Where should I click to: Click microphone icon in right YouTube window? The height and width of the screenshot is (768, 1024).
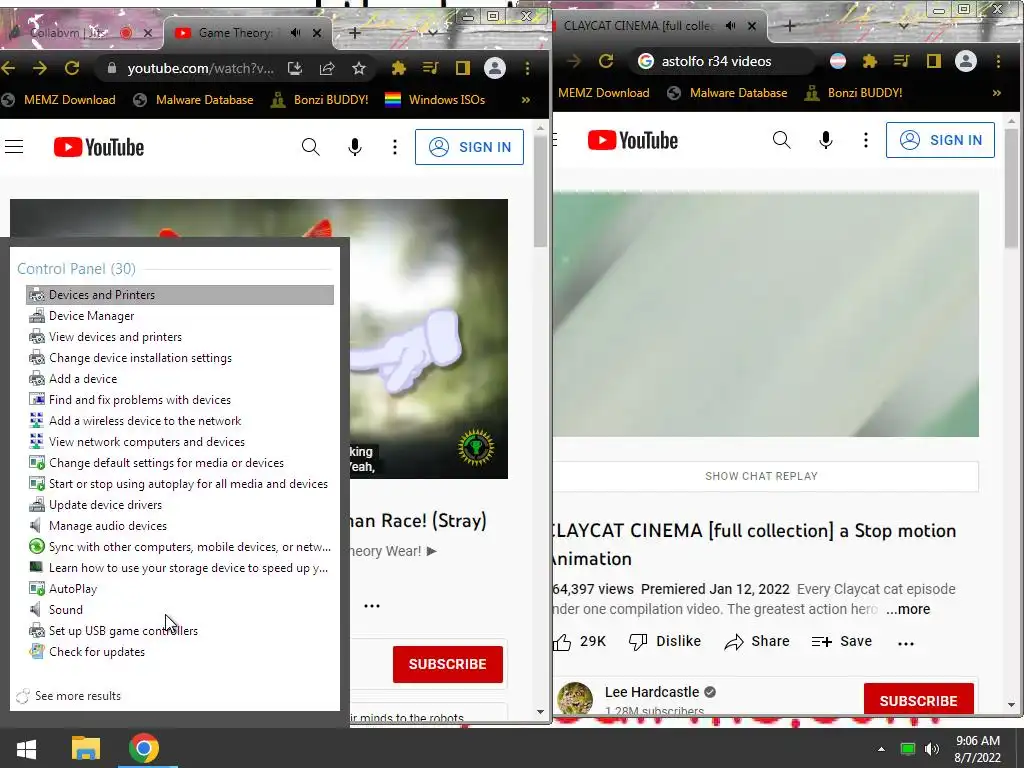(x=825, y=140)
